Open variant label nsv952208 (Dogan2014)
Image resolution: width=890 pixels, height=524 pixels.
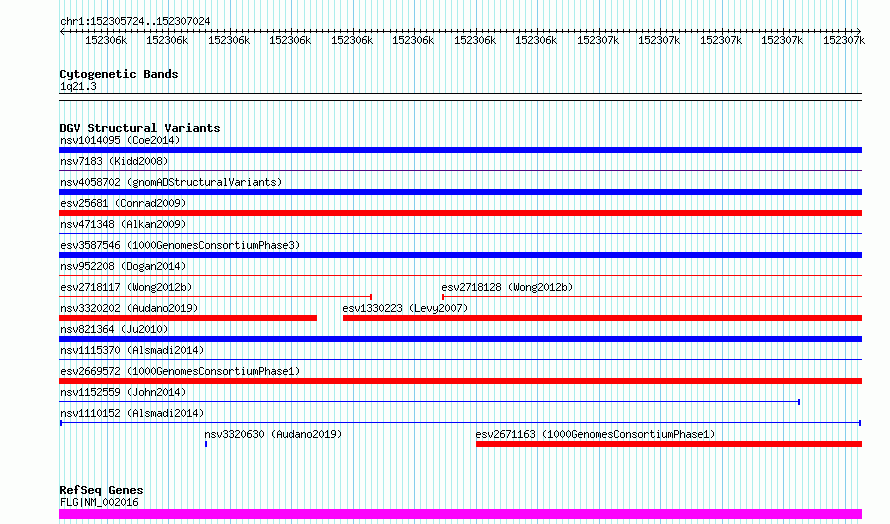click(x=123, y=266)
